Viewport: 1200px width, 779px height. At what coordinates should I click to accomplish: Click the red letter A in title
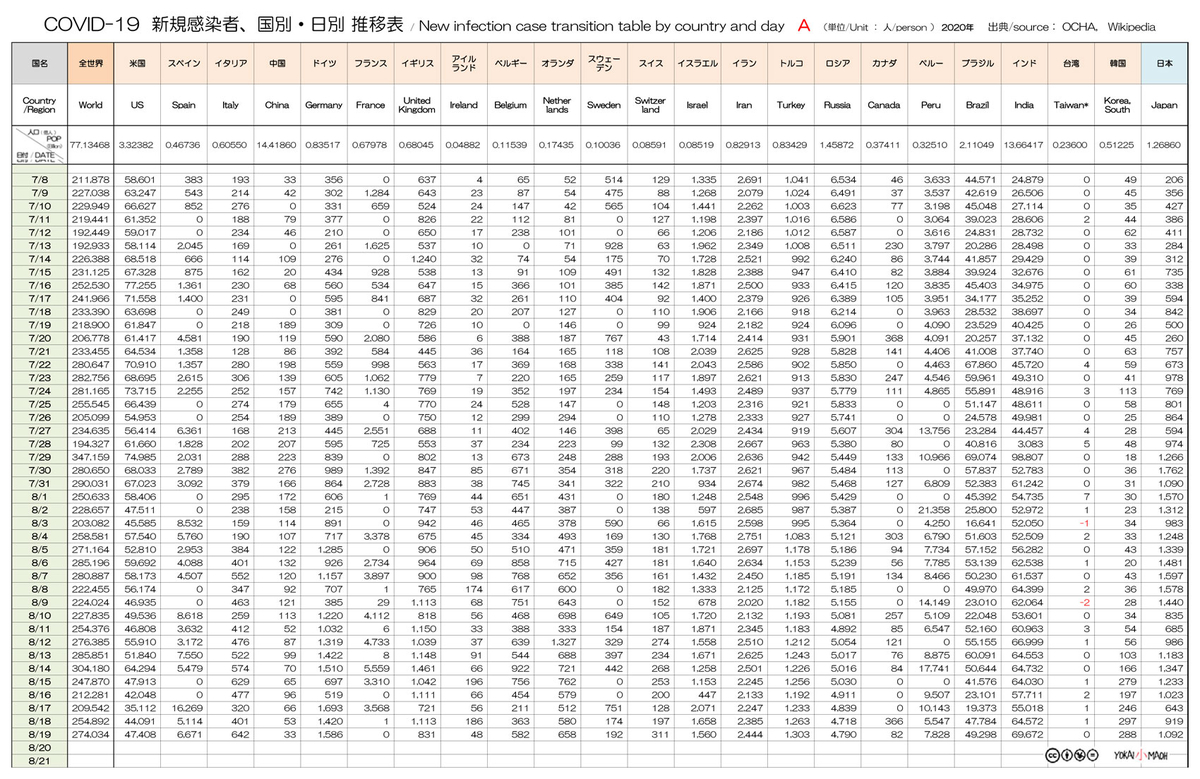[x=804, y=26]
